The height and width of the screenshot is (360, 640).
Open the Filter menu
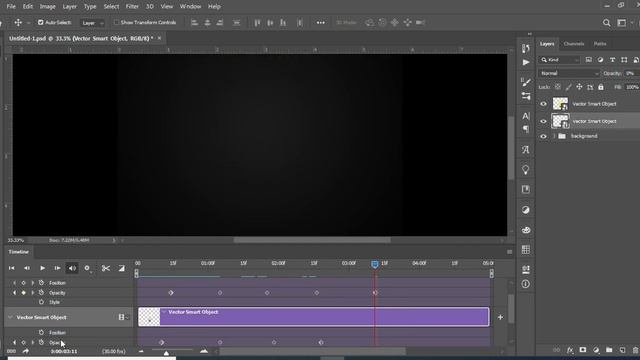(x=132, y=7)
